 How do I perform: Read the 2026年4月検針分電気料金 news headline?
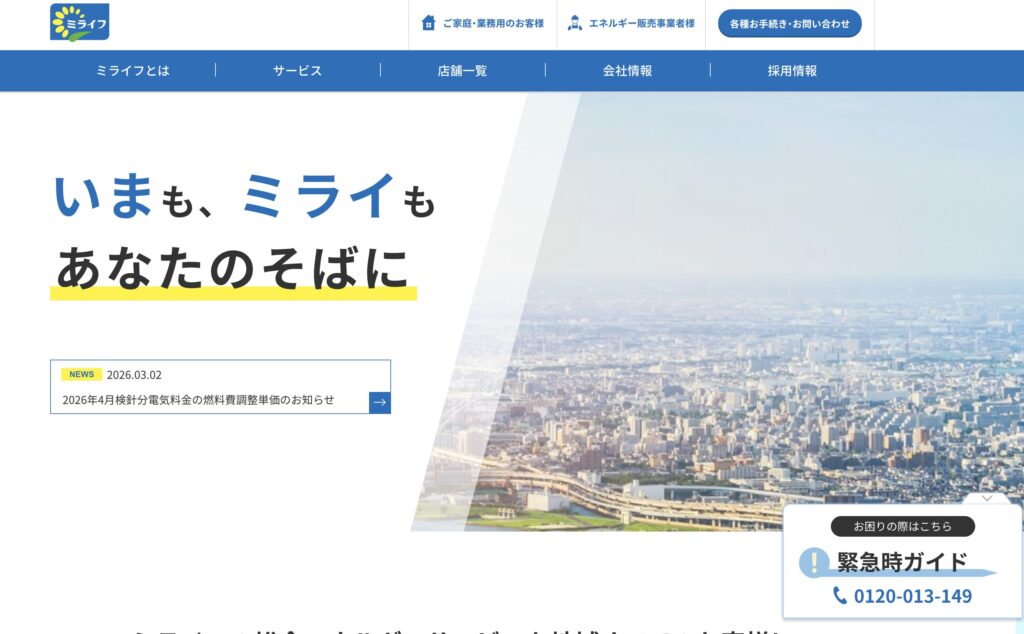(x=198, y=400)
